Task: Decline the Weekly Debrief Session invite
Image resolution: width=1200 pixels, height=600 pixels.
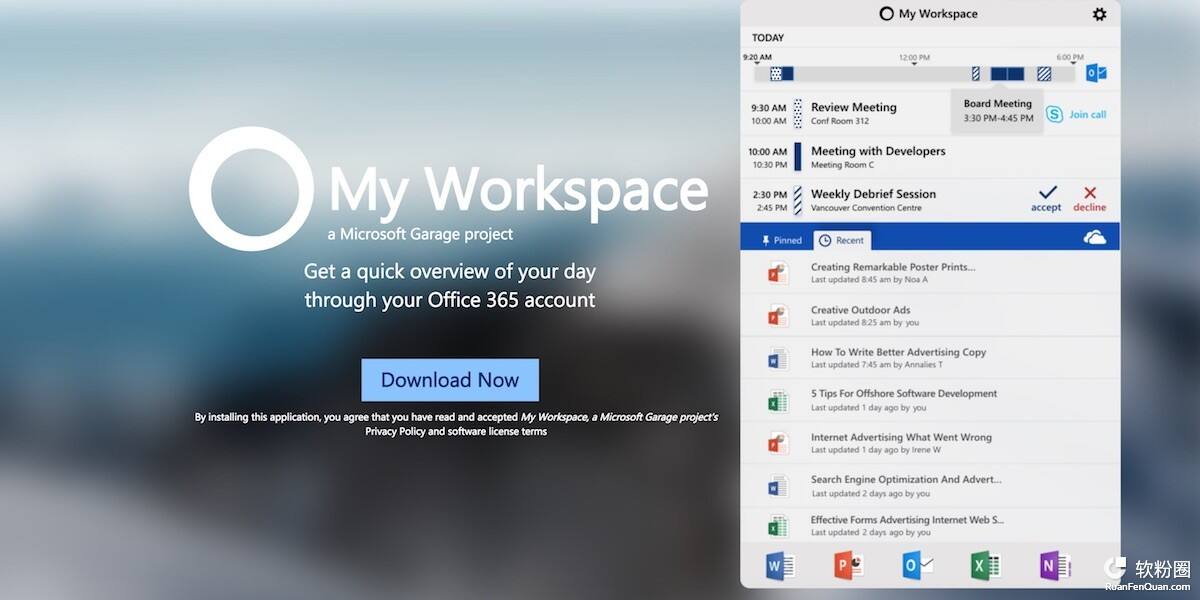Action: (x=1090, y=198)
